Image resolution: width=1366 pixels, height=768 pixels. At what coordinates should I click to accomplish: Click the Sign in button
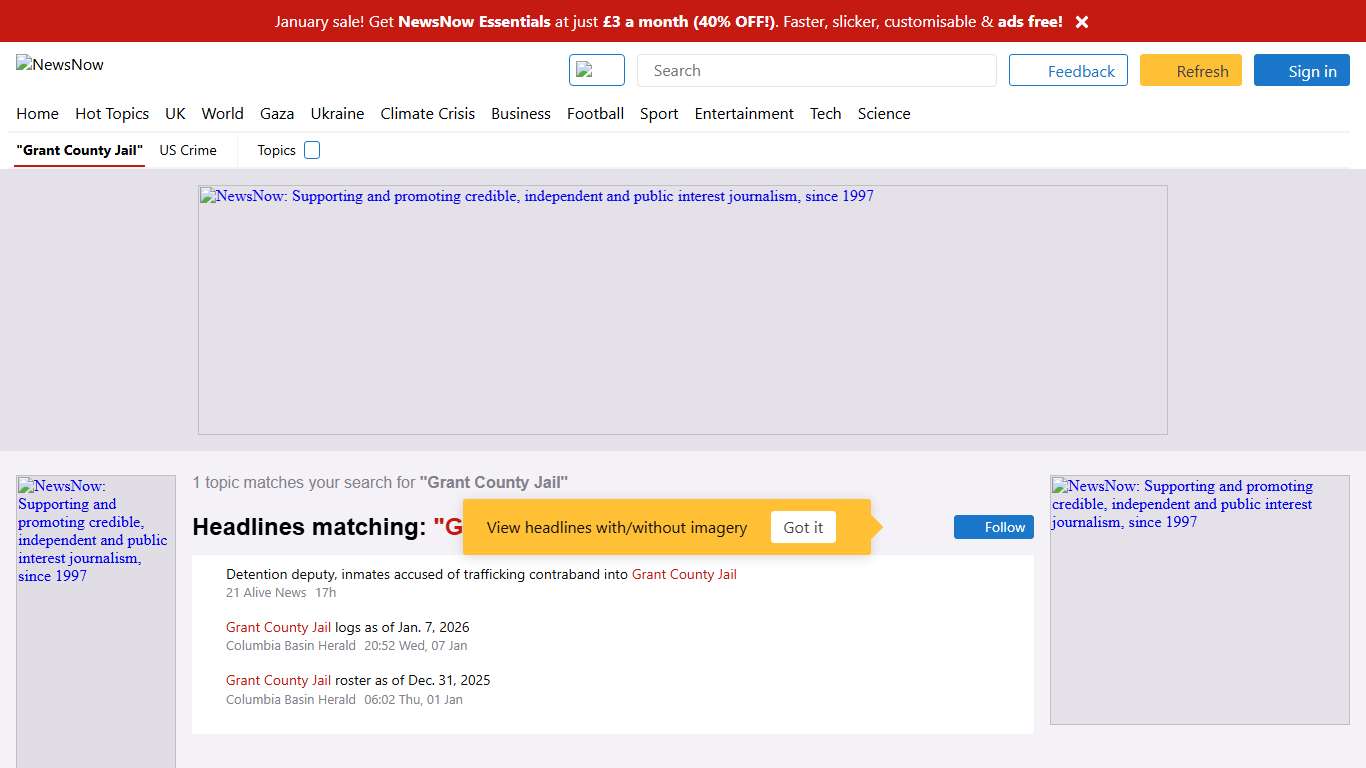coord(1301,71)
